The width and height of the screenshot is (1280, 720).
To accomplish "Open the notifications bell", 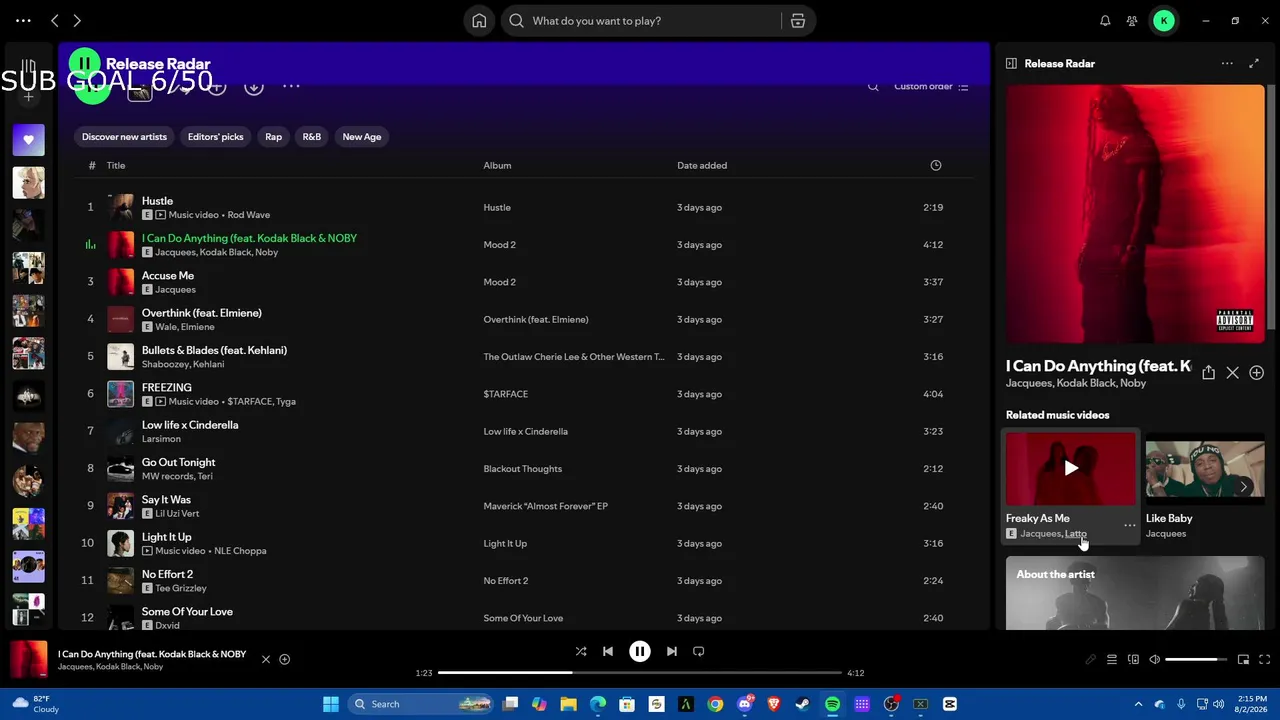I will (x=1105, y=21).
